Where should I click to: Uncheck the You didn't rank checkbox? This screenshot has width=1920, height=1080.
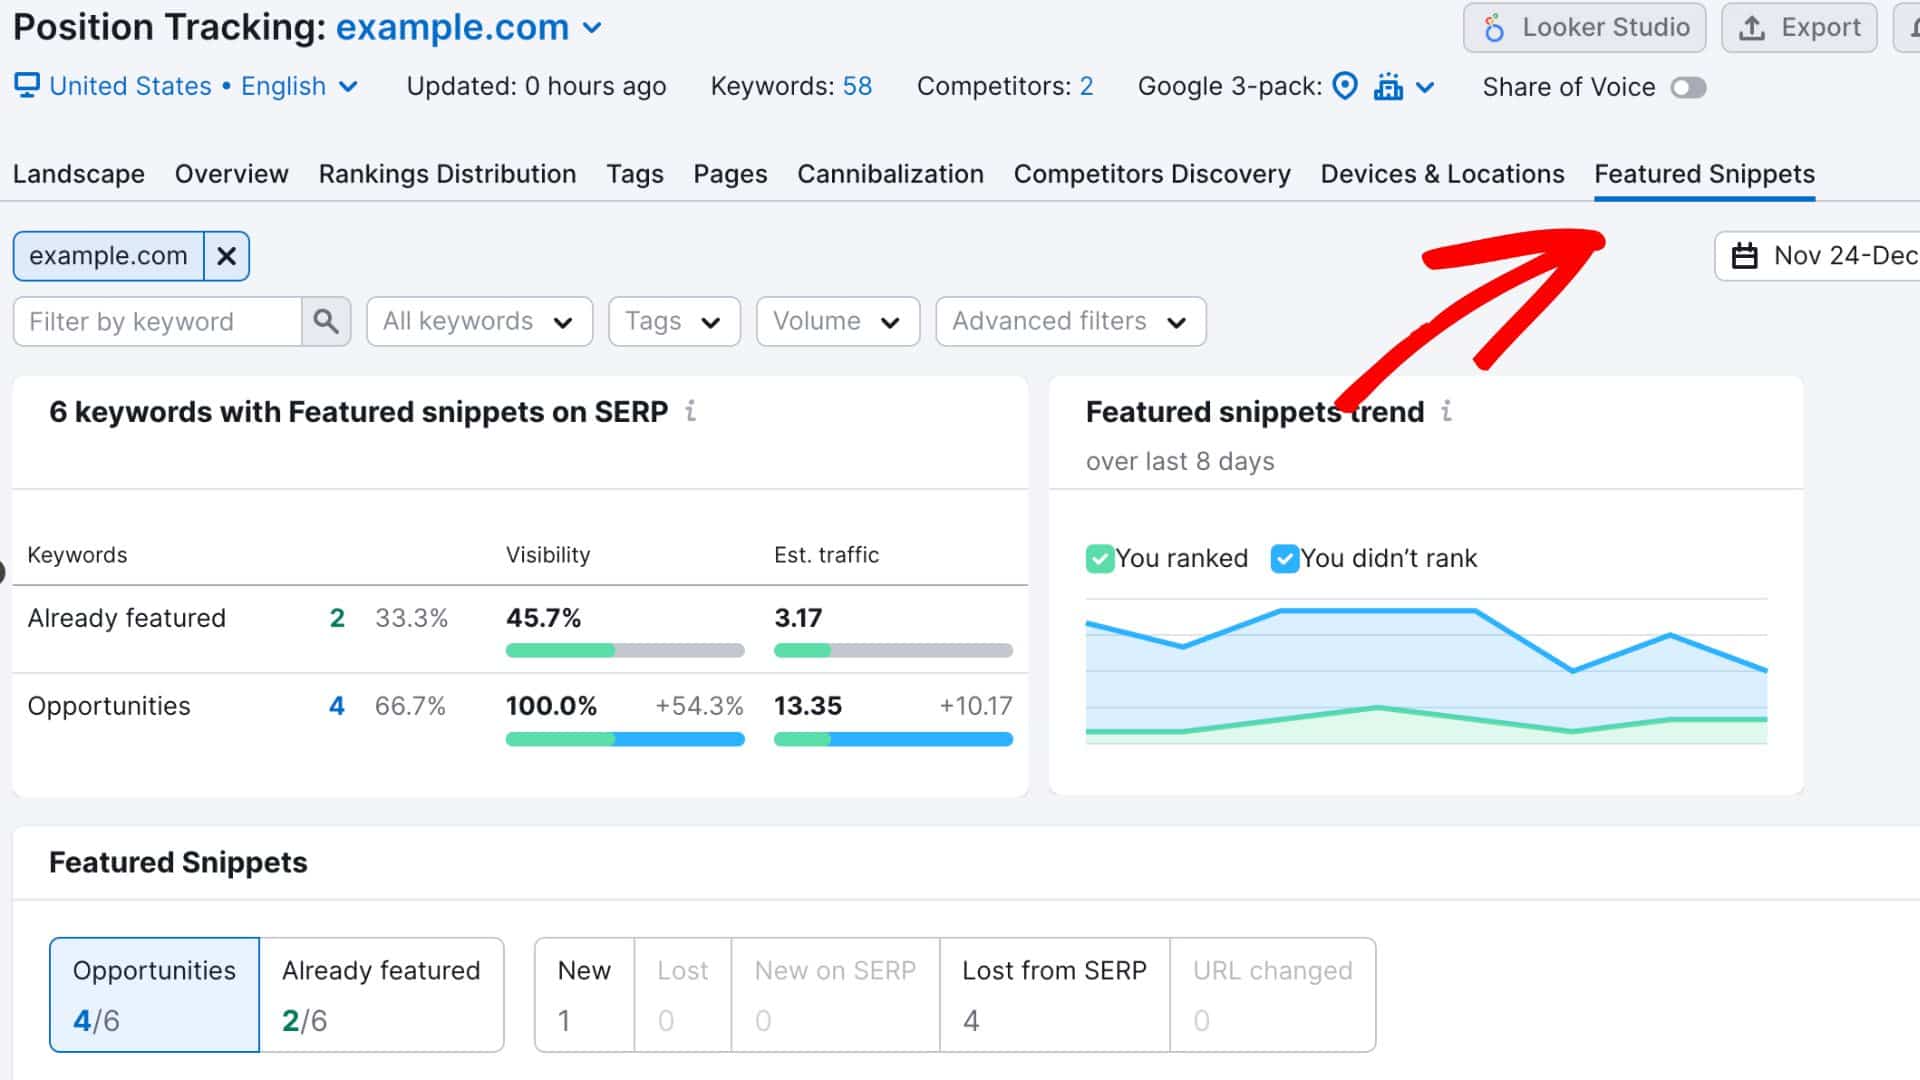1285,558
